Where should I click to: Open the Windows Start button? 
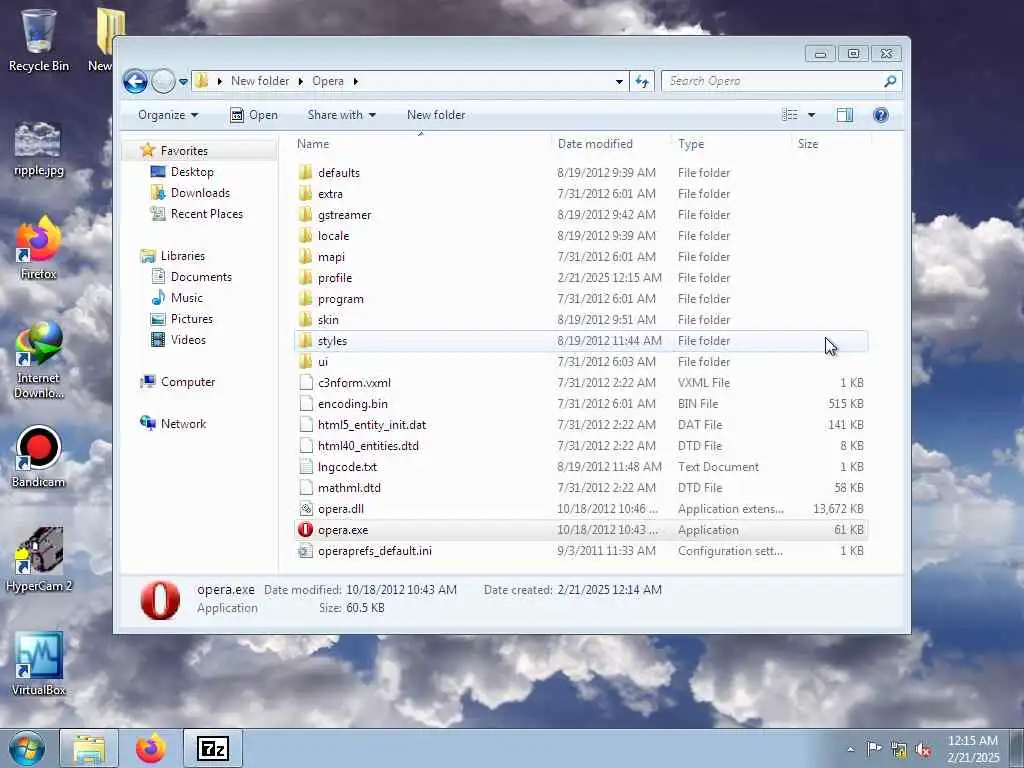(x=27, y=748)
